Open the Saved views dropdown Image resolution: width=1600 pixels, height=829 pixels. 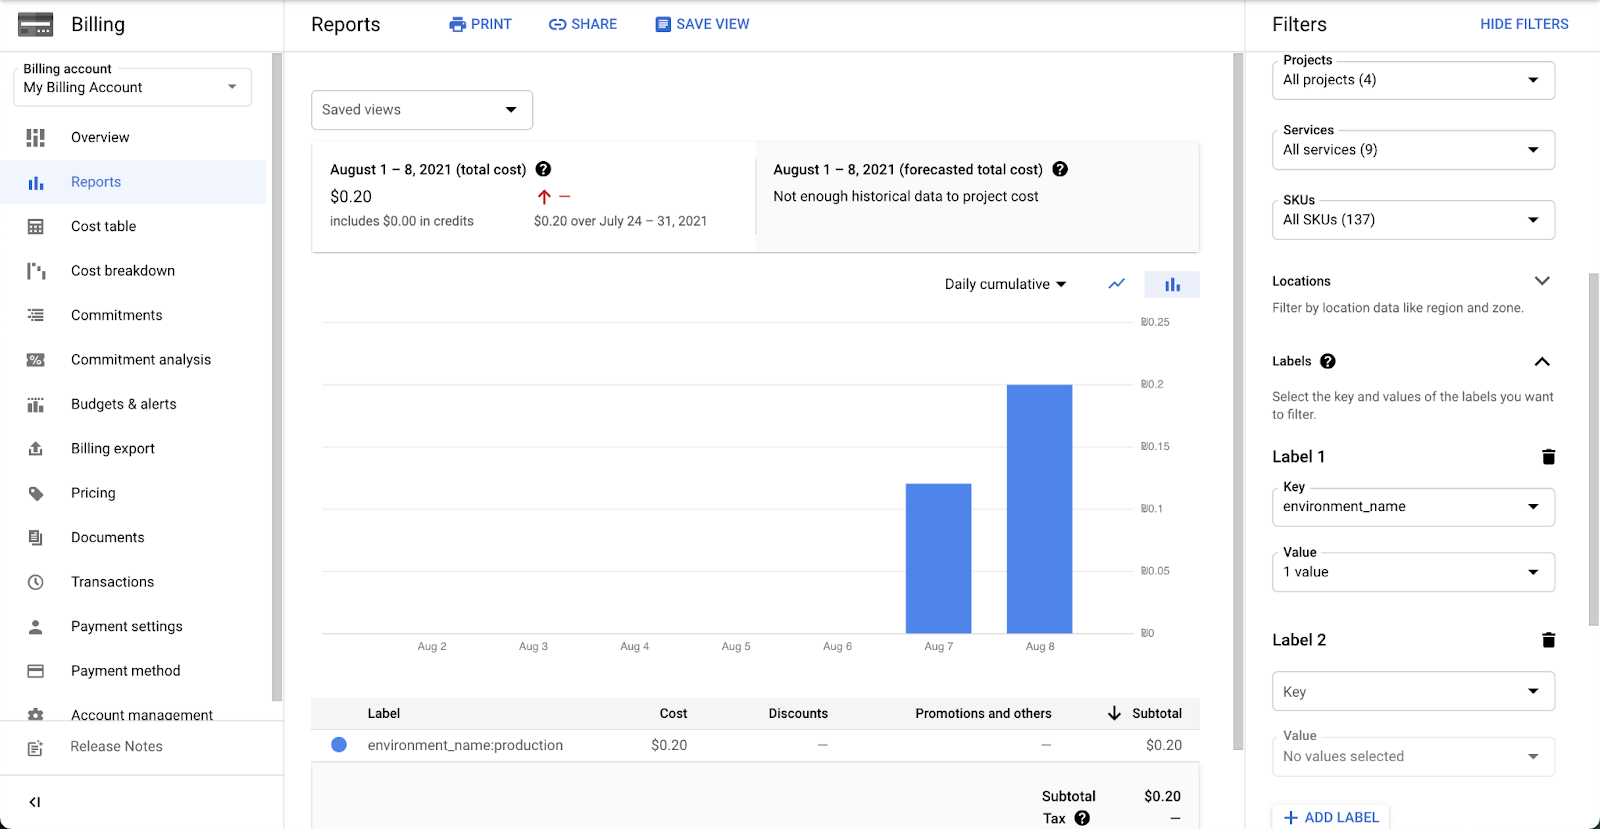[x=421, y=110]
